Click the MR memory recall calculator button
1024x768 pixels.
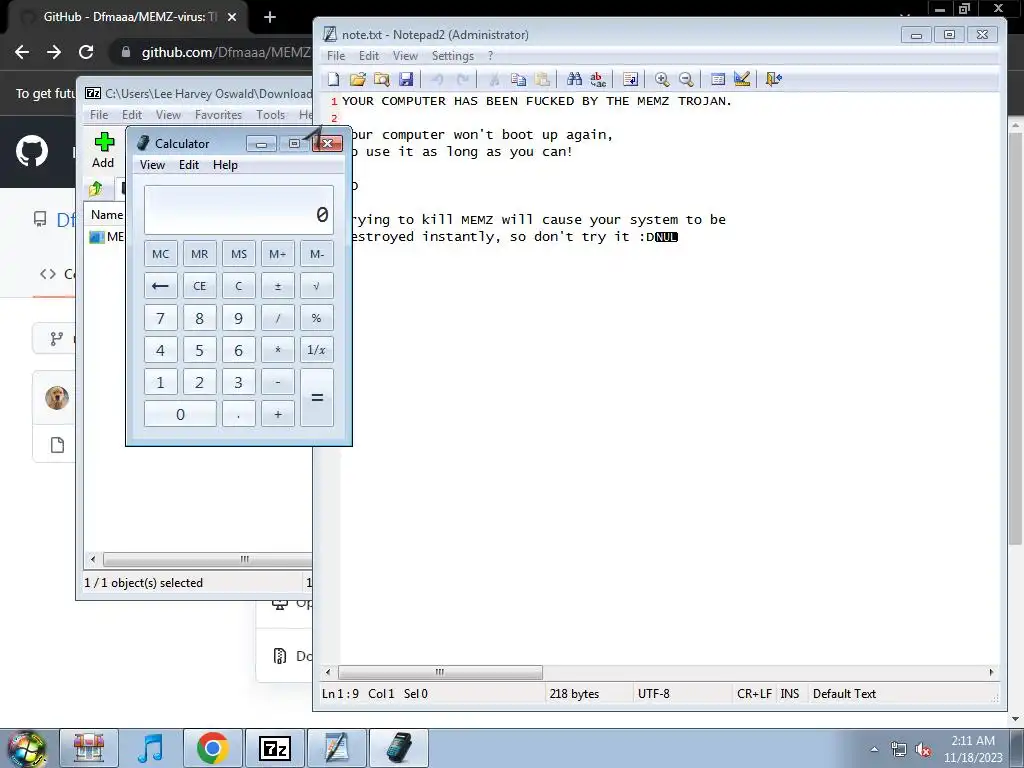(200, 254)
